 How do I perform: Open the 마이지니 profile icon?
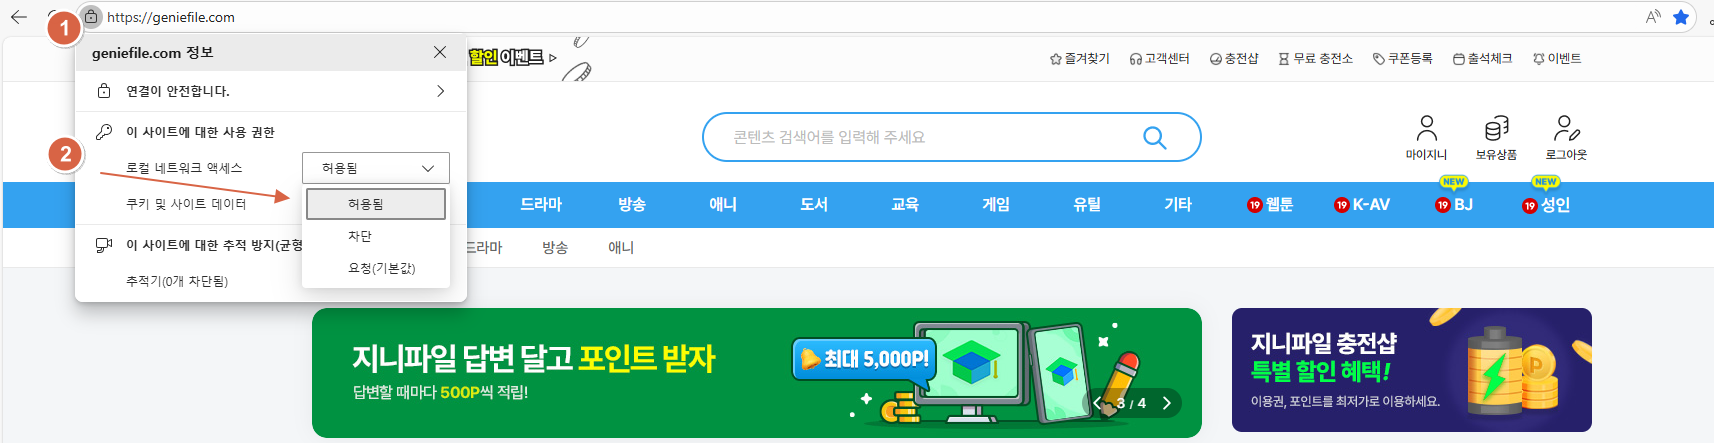1426,128
